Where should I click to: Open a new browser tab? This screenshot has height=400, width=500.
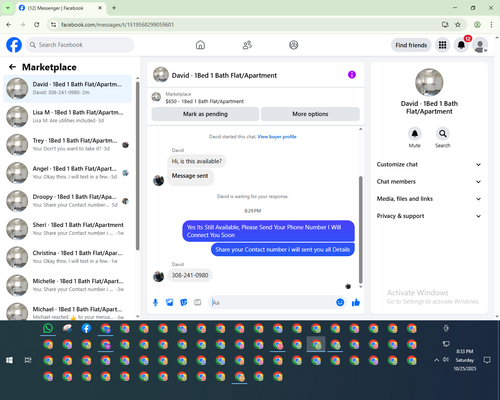[114, 8]
